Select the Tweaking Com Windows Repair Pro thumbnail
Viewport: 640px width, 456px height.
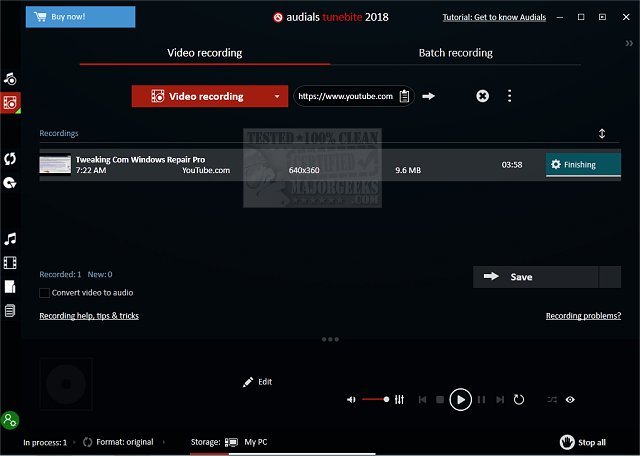click(x=55, y=165)
